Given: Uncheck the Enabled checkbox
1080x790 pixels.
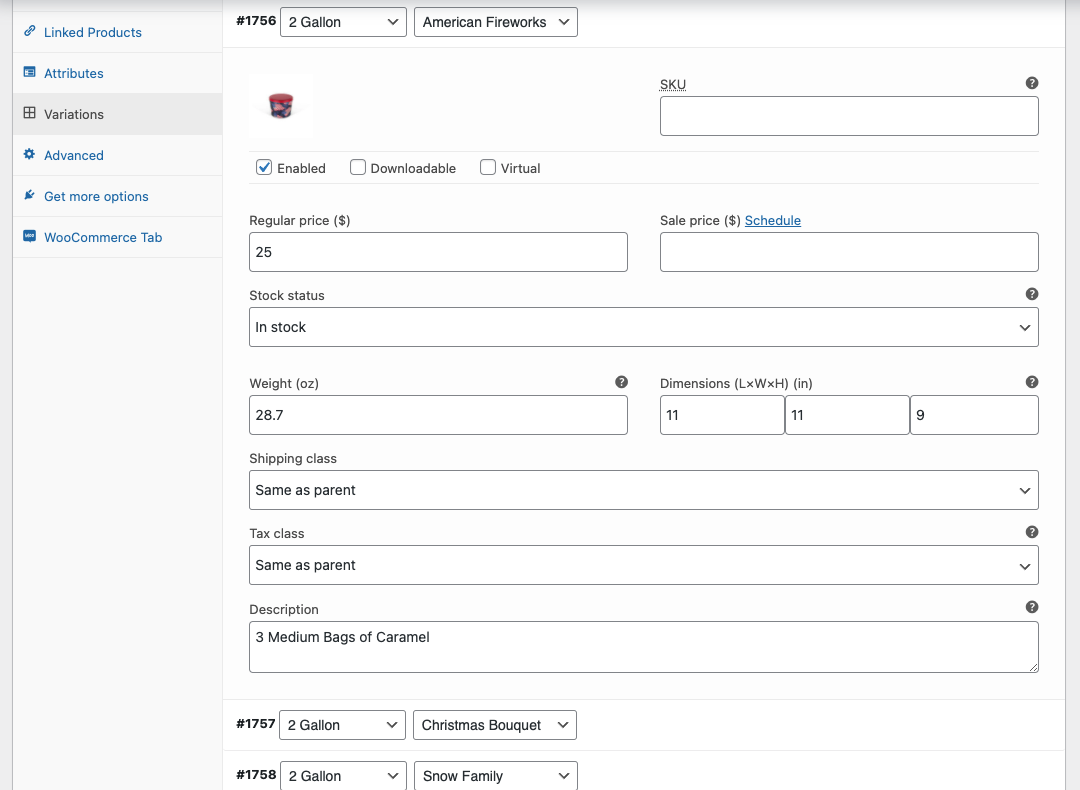Looking at the screenshot, I should (264, 167).
